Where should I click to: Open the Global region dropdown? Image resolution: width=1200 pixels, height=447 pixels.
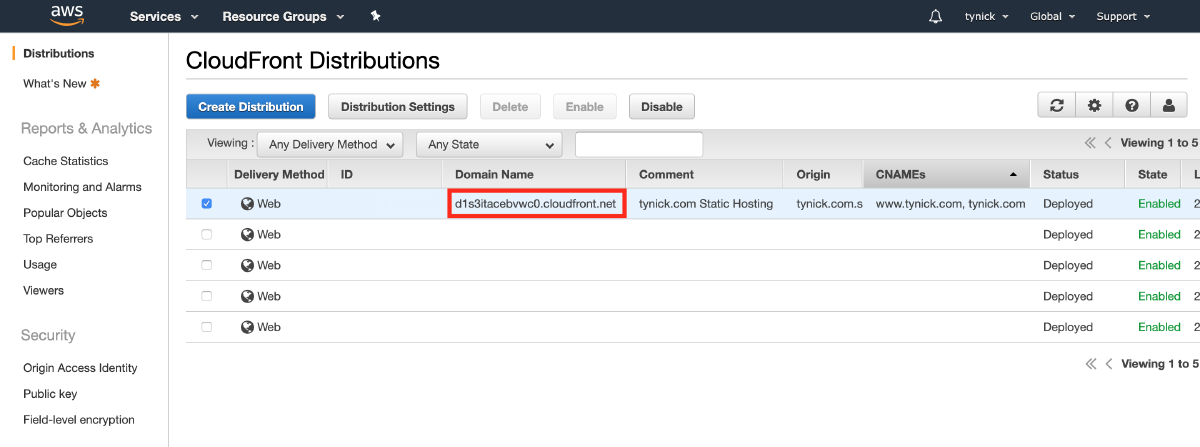tap(1052, 16)
